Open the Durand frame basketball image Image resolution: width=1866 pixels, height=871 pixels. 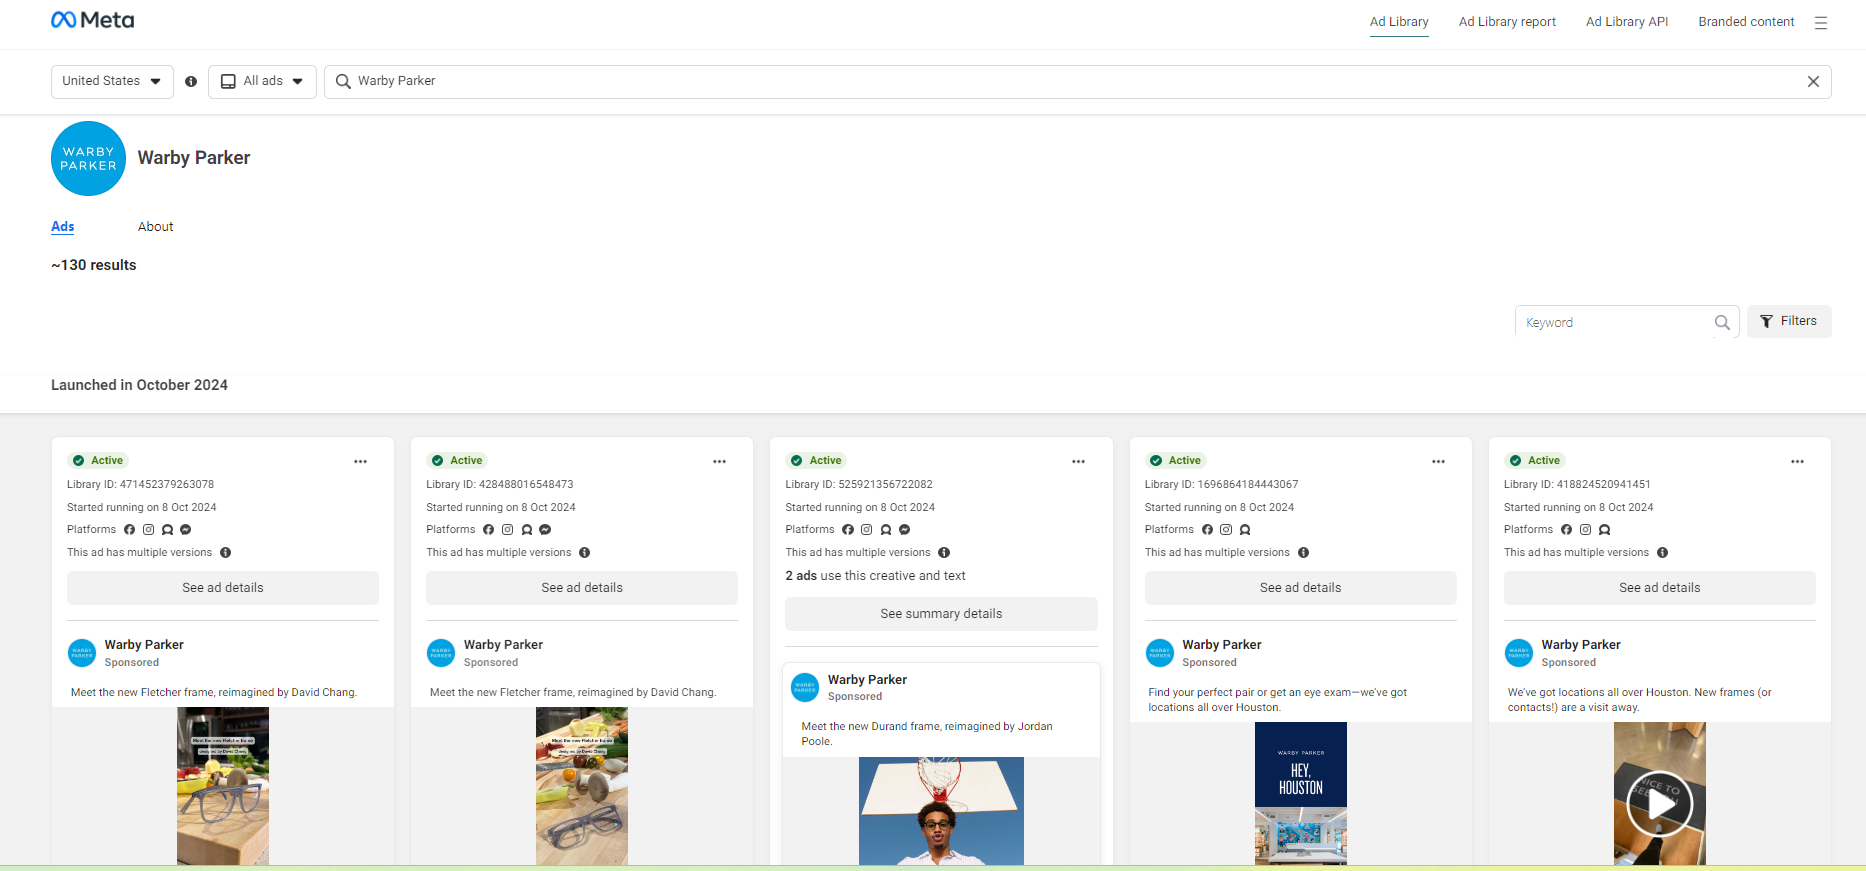(941, 811)
